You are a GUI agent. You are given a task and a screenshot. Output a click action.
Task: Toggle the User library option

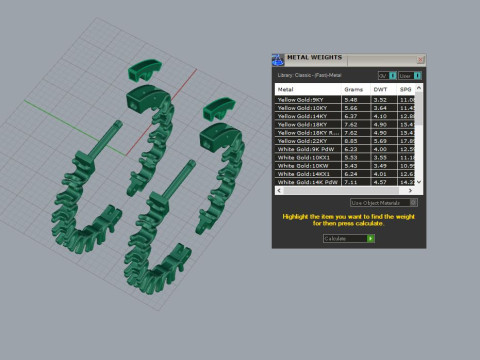coord(410,76)
